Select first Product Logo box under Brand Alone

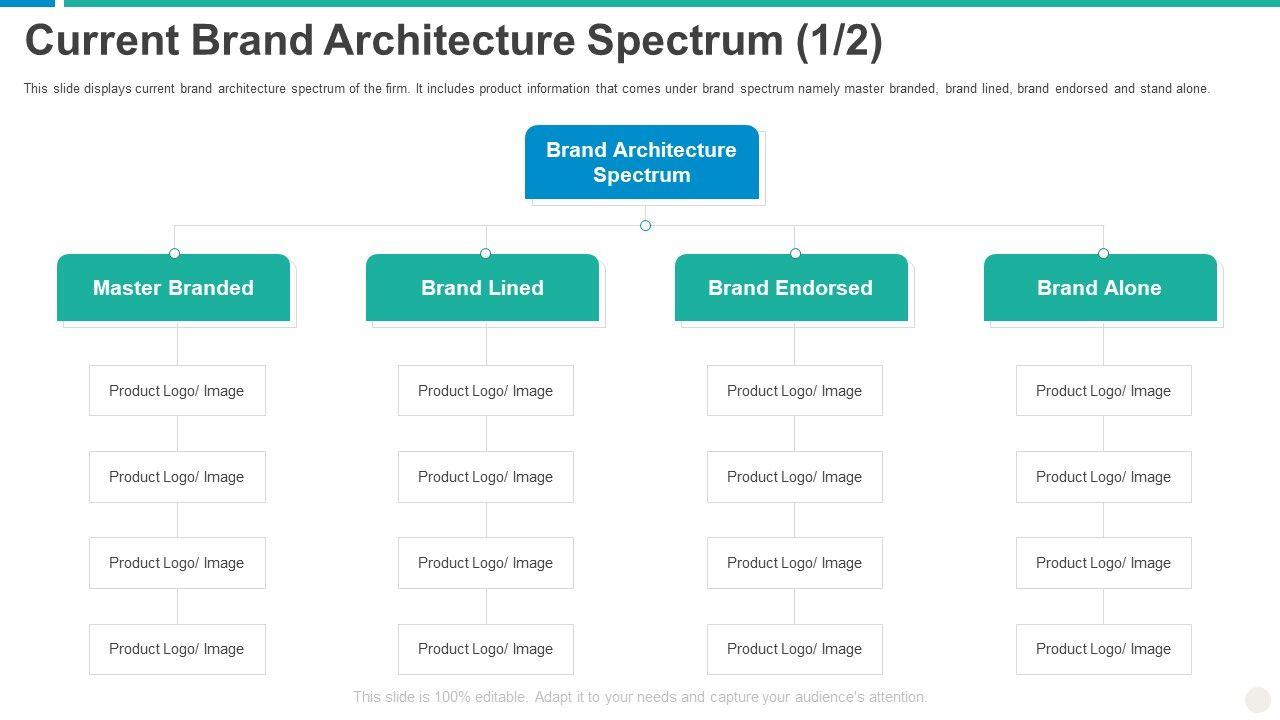(1104, 391)
